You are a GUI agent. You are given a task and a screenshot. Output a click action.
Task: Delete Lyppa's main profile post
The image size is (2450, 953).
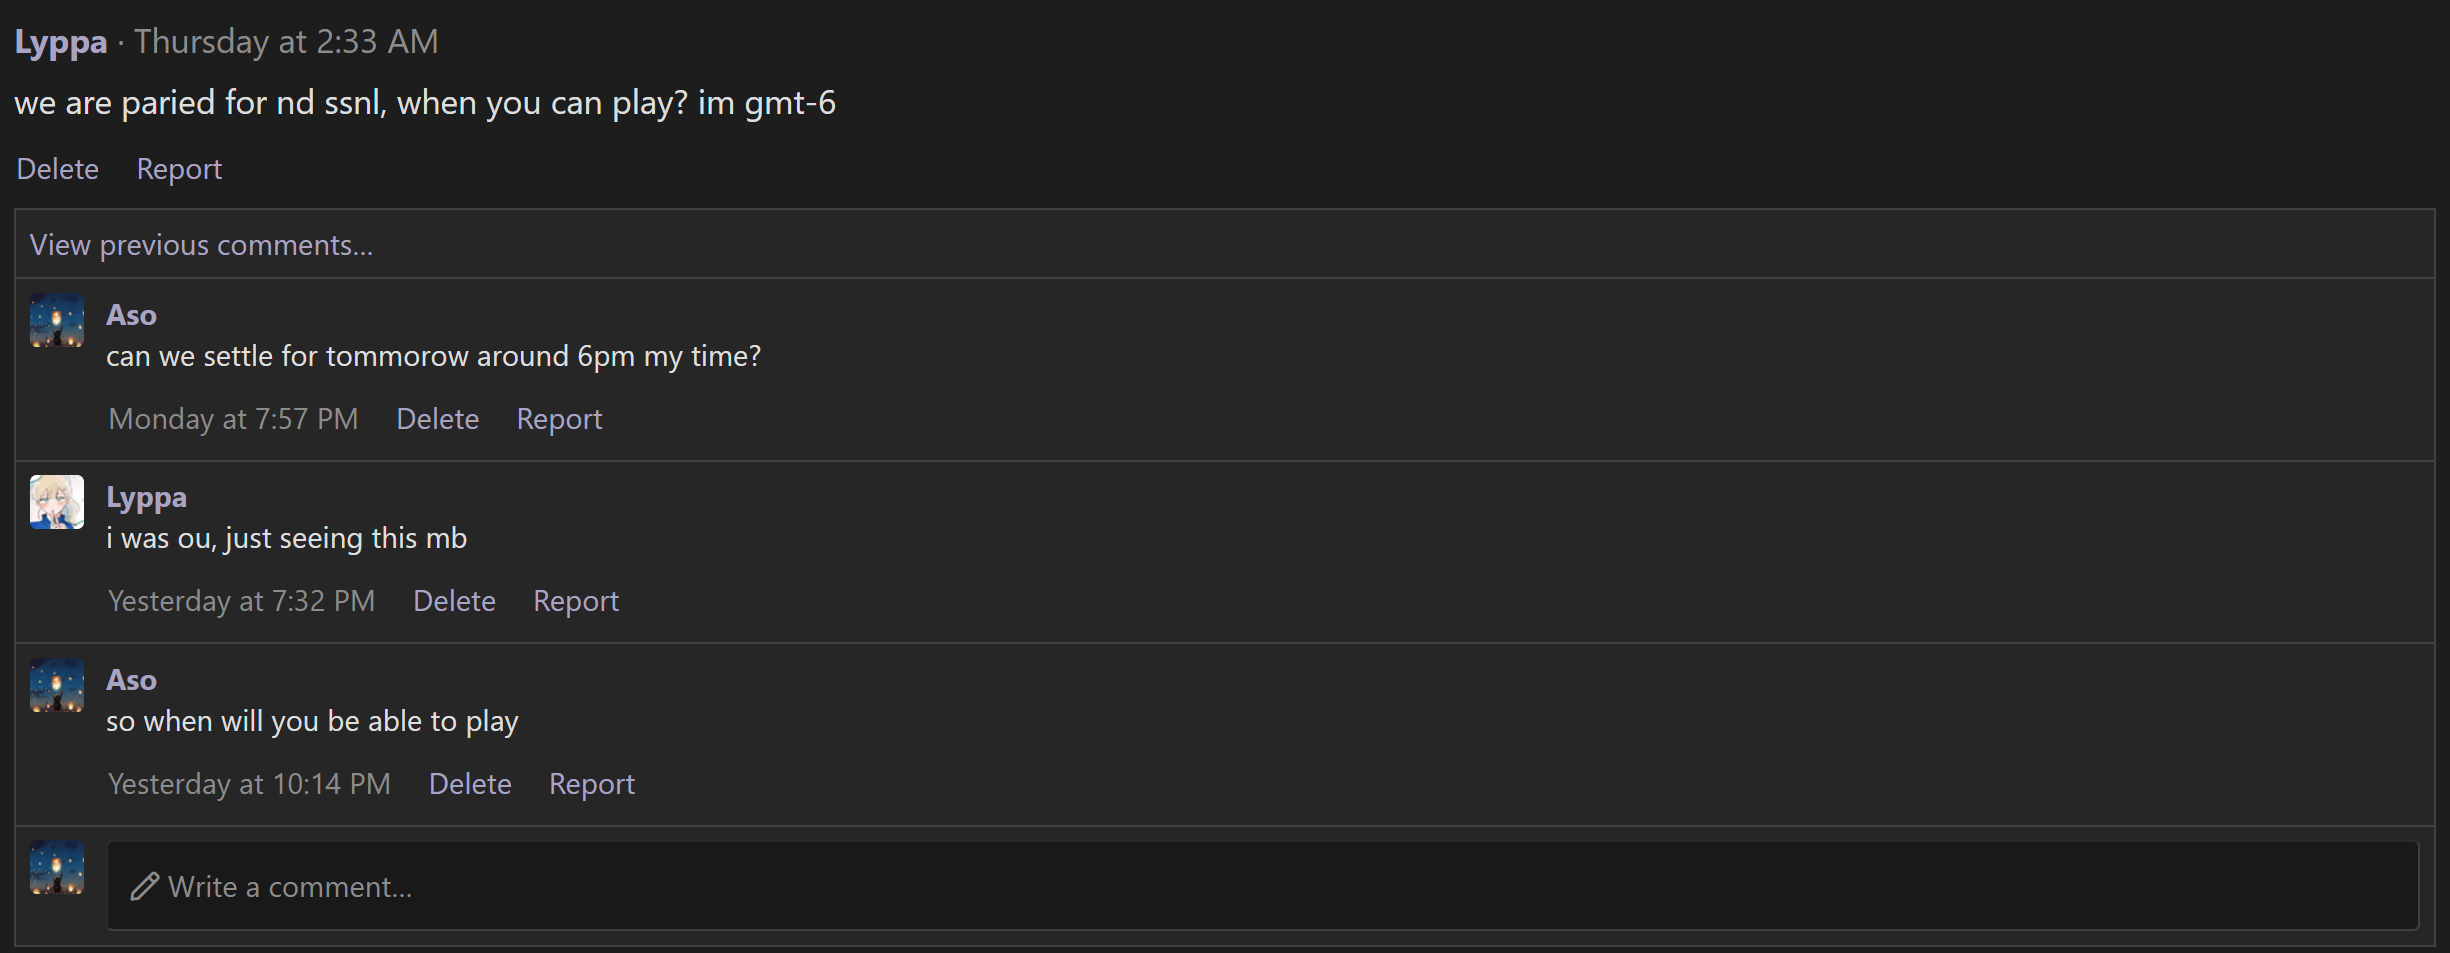tap(57, 169)
